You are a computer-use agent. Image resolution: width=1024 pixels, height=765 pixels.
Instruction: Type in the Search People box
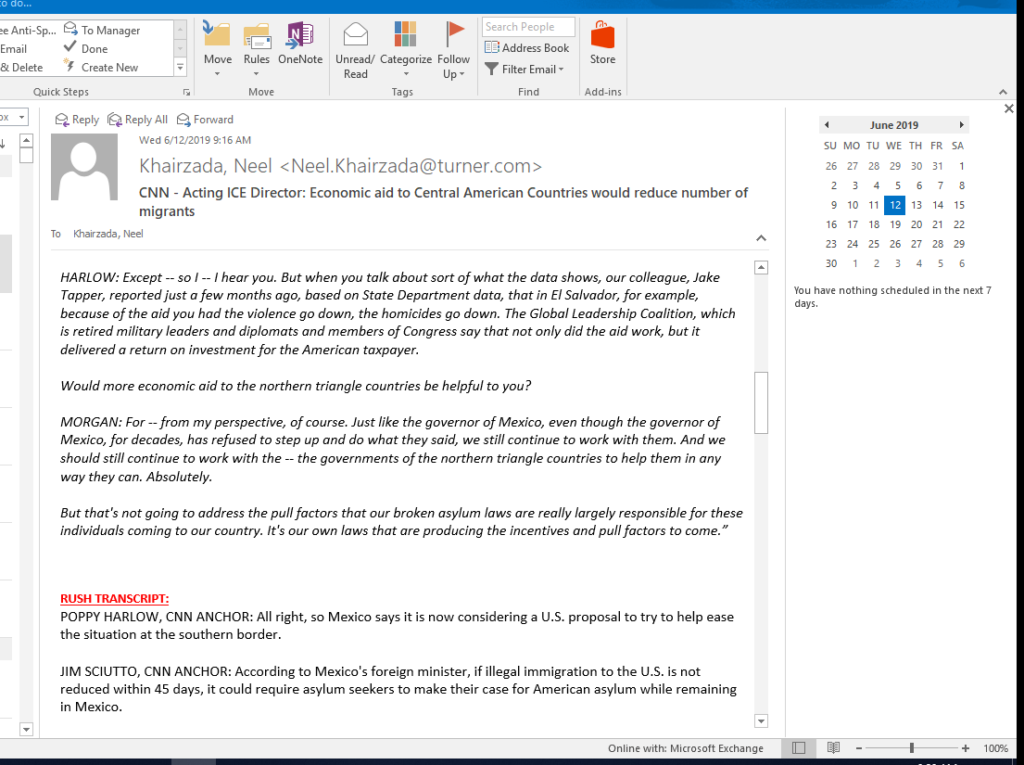[528, 27]
